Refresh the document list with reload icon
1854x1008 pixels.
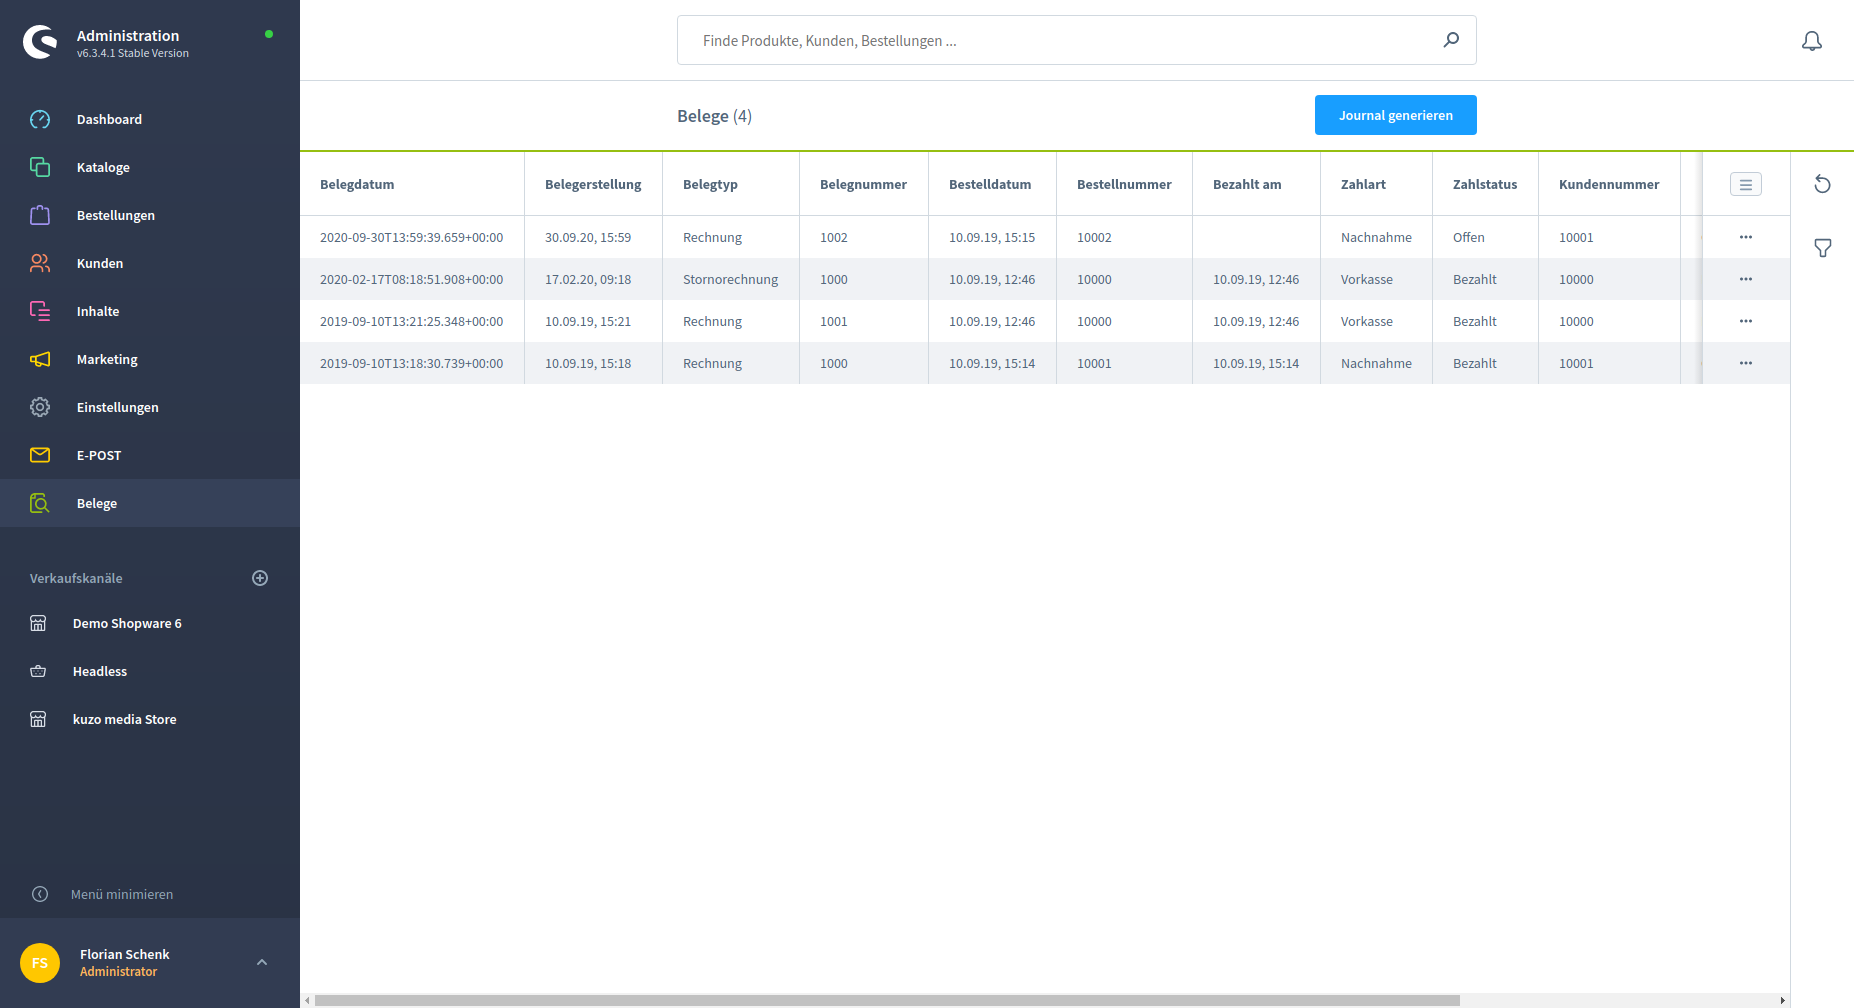1822,184
